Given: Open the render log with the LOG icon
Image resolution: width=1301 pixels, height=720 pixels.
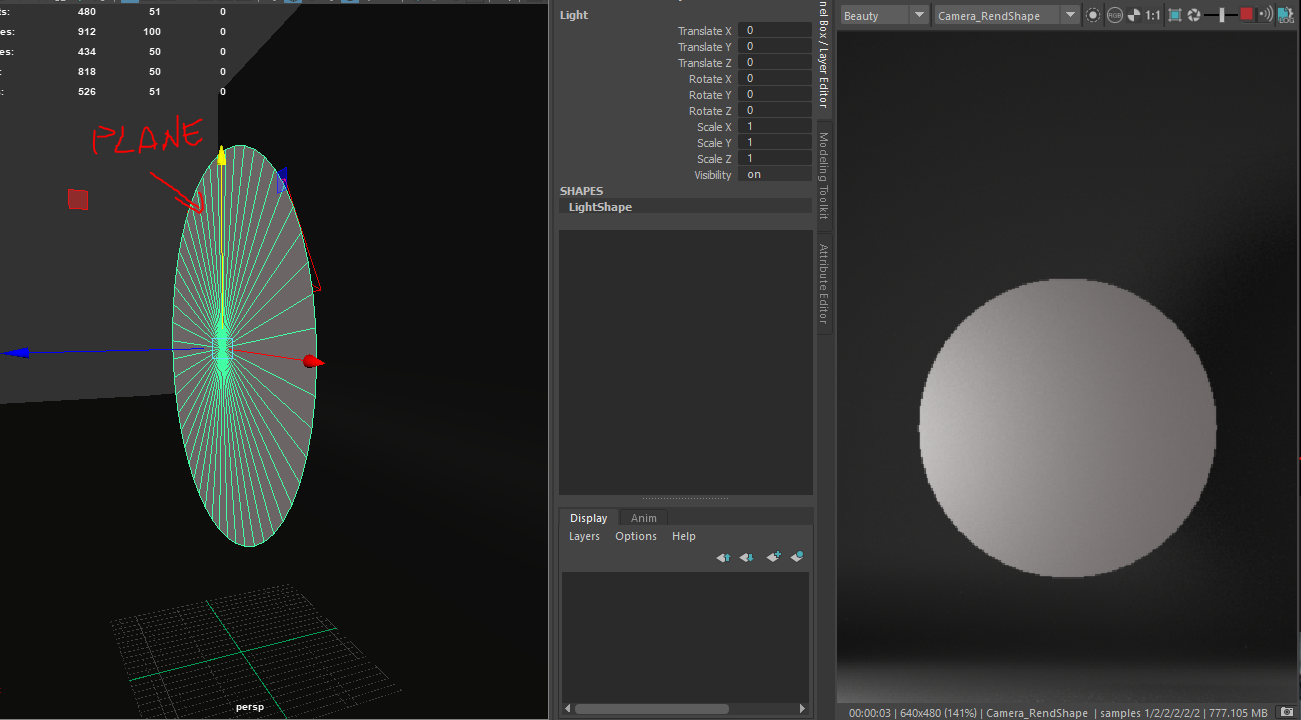Looking at the screenshot, I should (x=1286, y=15).
